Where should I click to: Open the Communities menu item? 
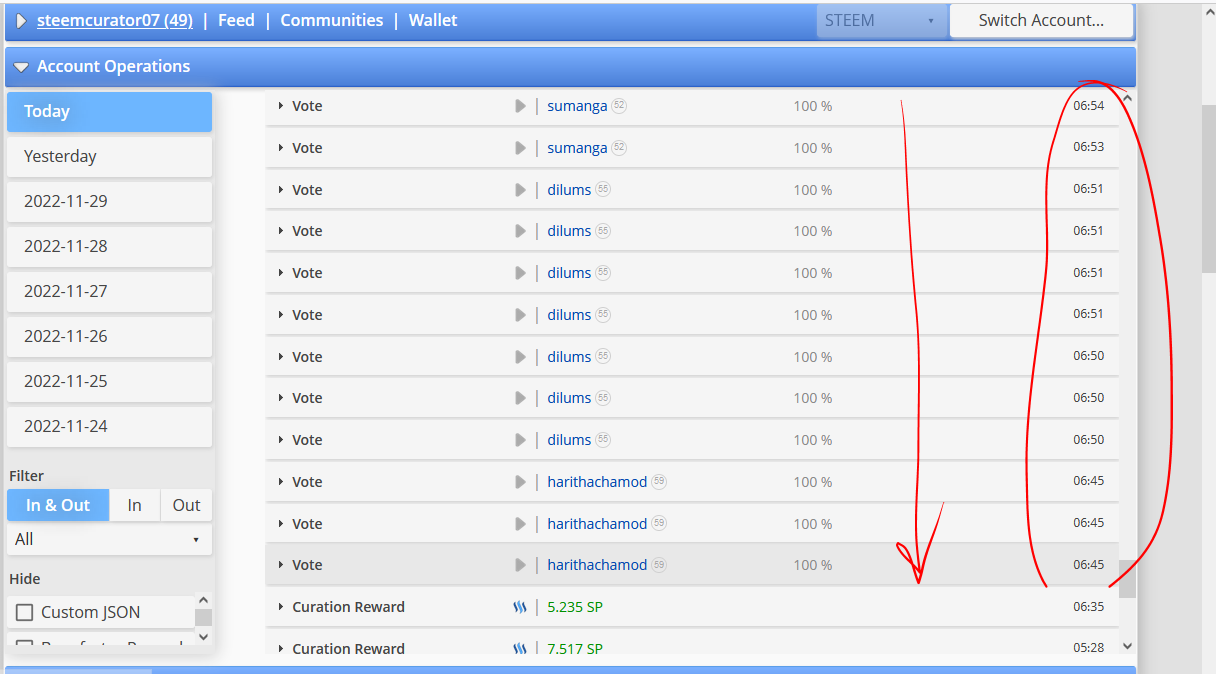tap(331, 20)
